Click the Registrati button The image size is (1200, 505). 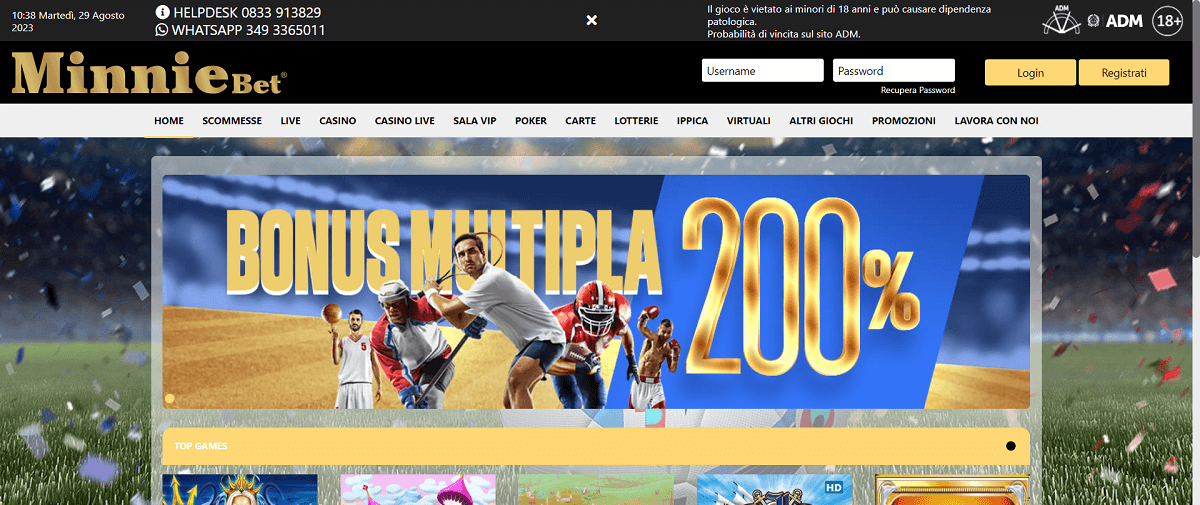tap(1124, 73)
